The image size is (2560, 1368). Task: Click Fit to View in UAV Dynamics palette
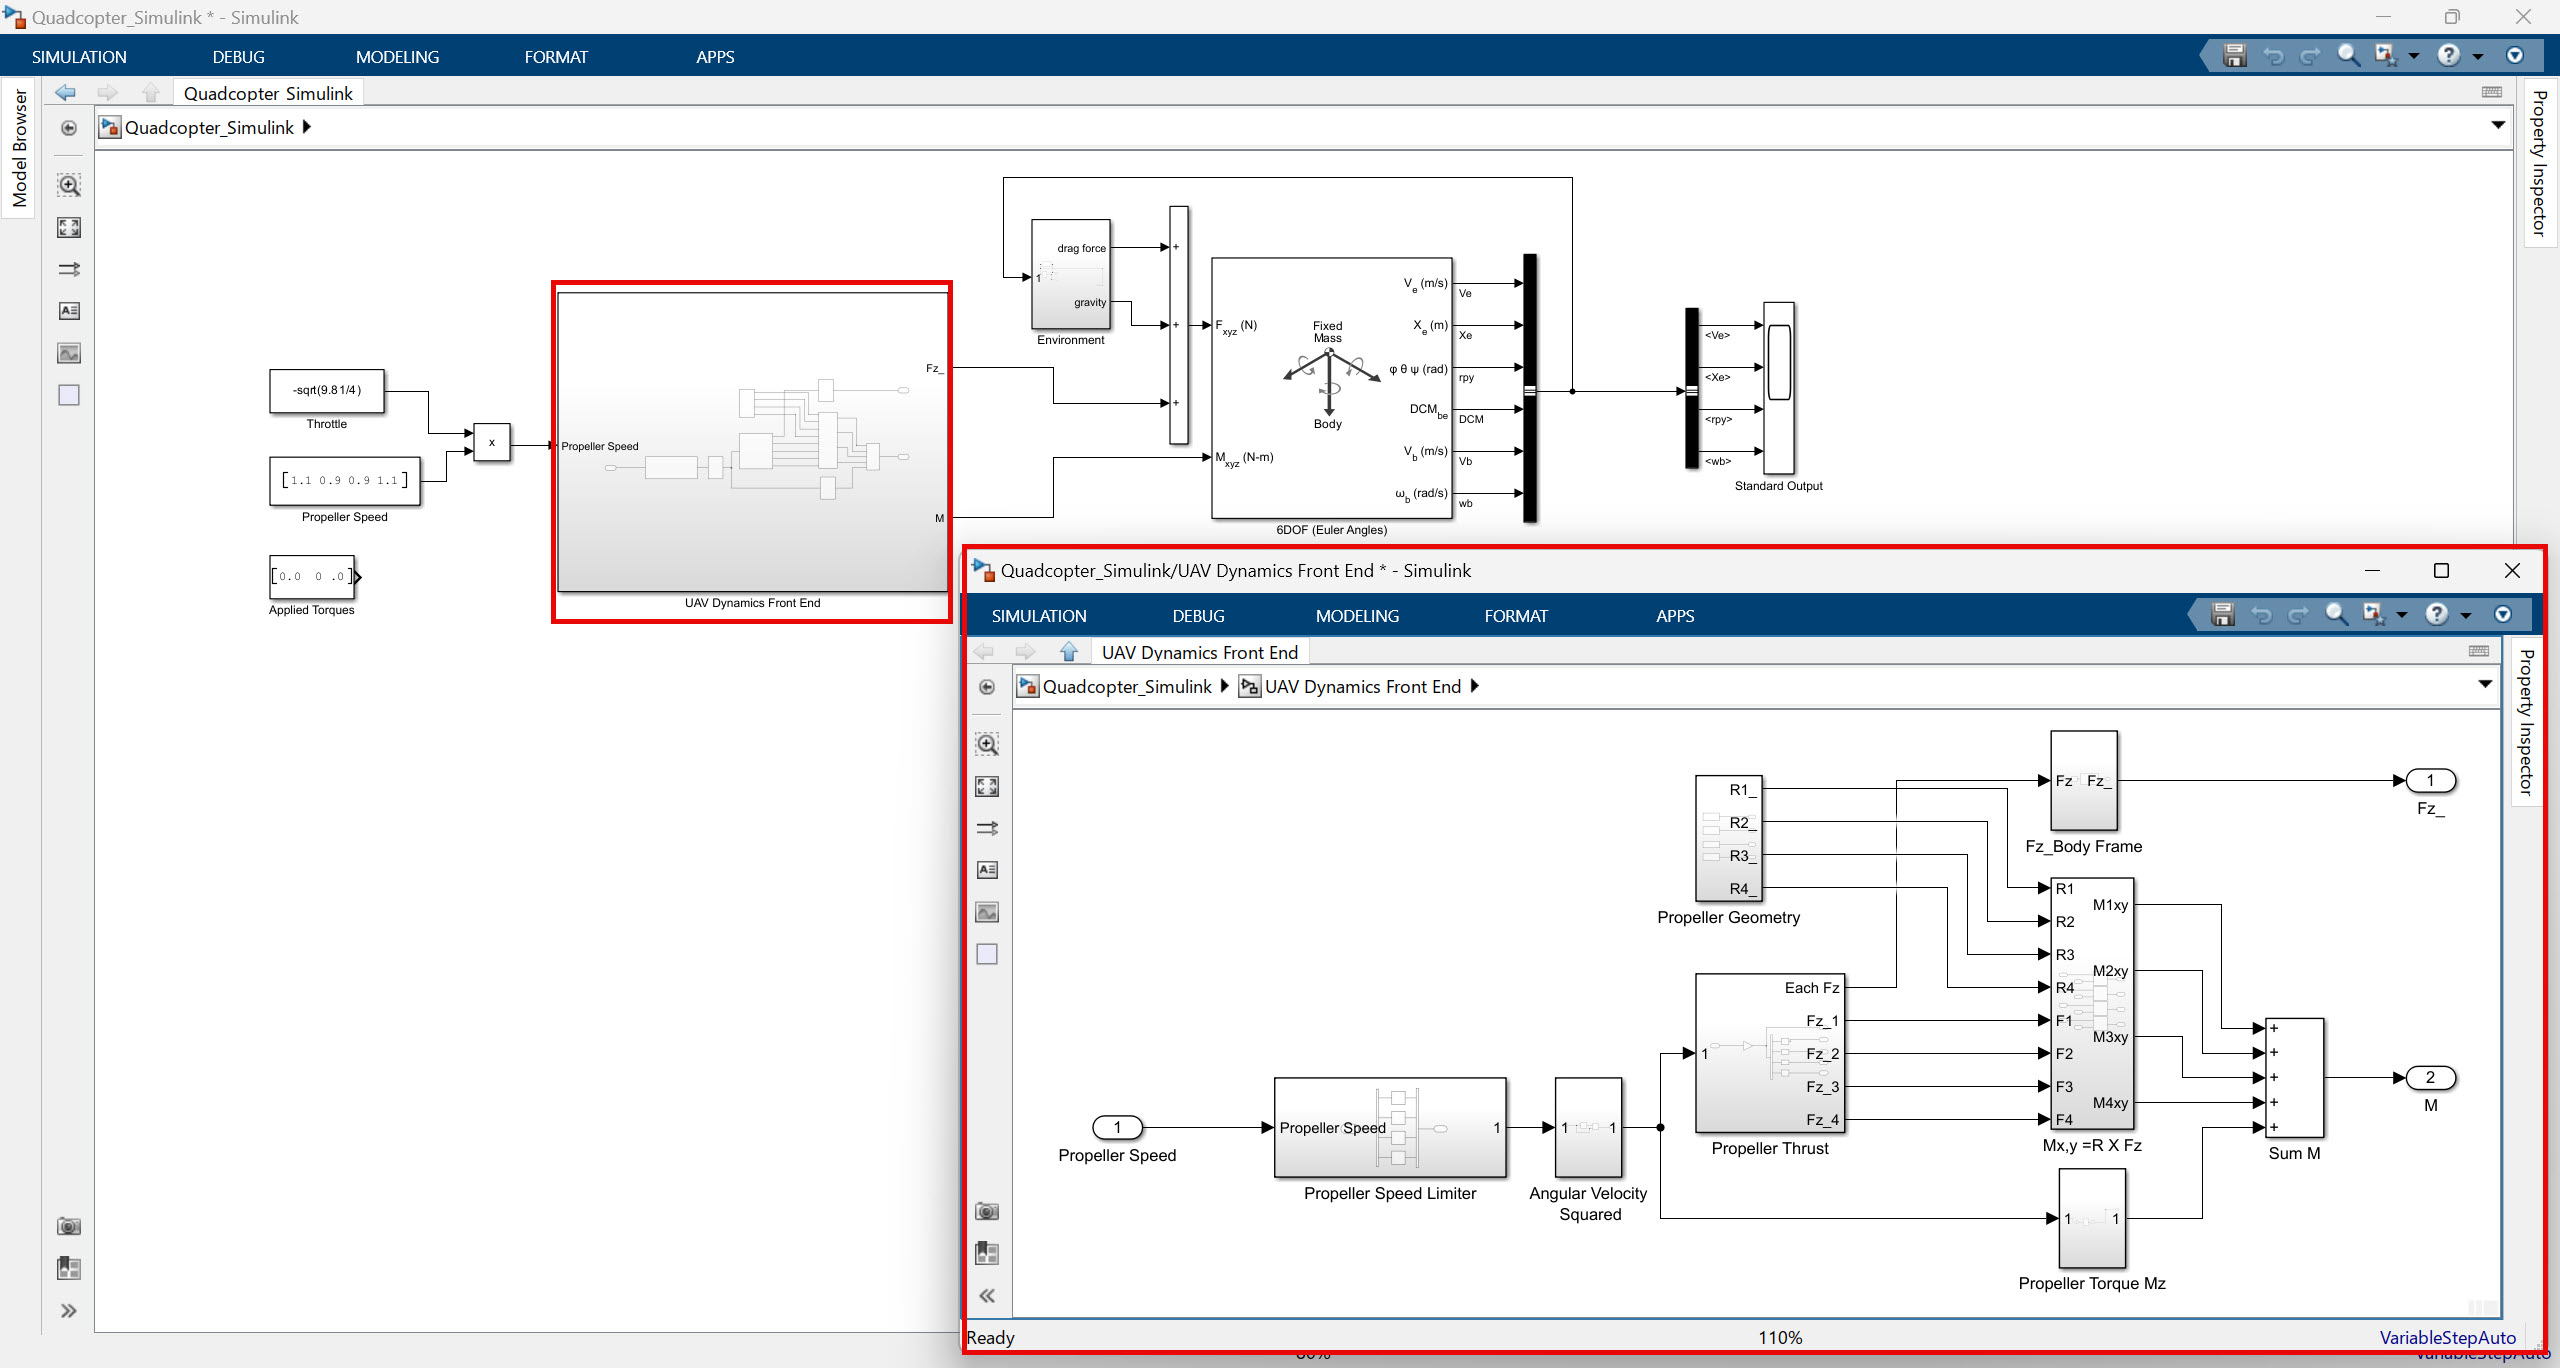[x=987, y=787]
